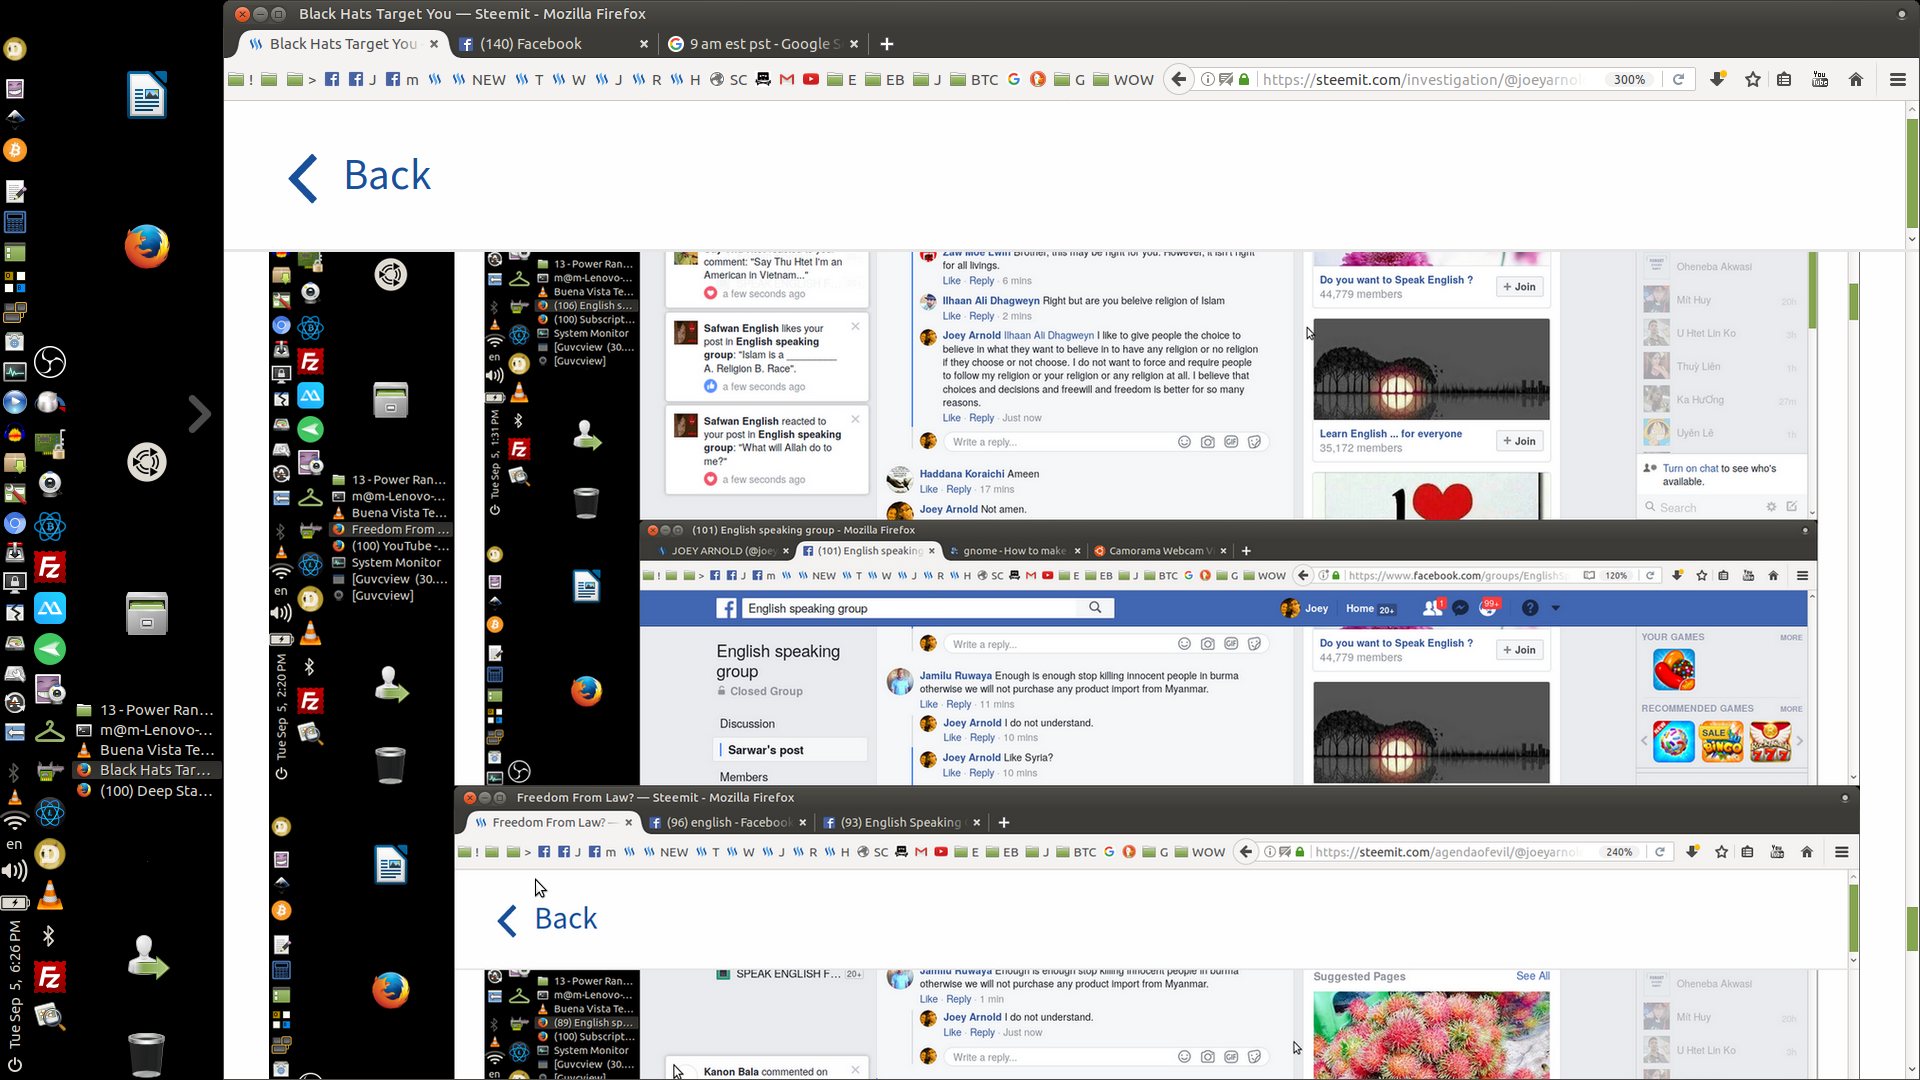Open the '>' bookmarks folder
The image size is (1920, 1080).
tap(301, 79)
